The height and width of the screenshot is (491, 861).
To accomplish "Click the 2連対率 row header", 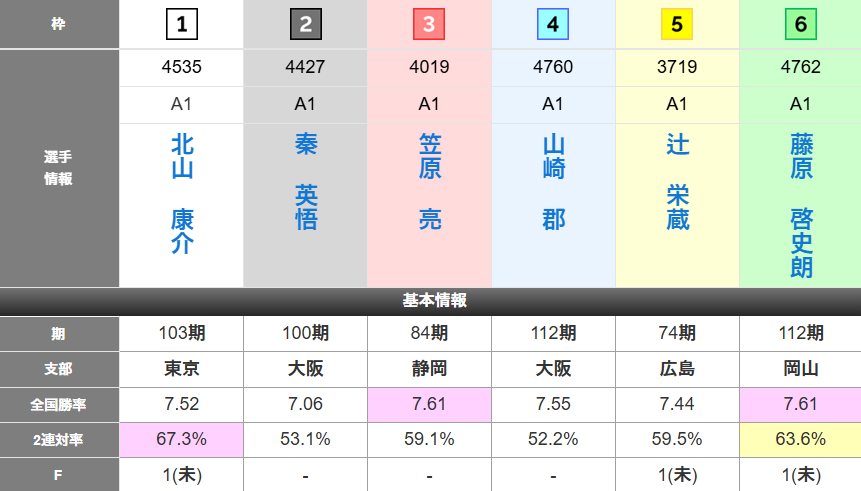I will tap(59, 439).
